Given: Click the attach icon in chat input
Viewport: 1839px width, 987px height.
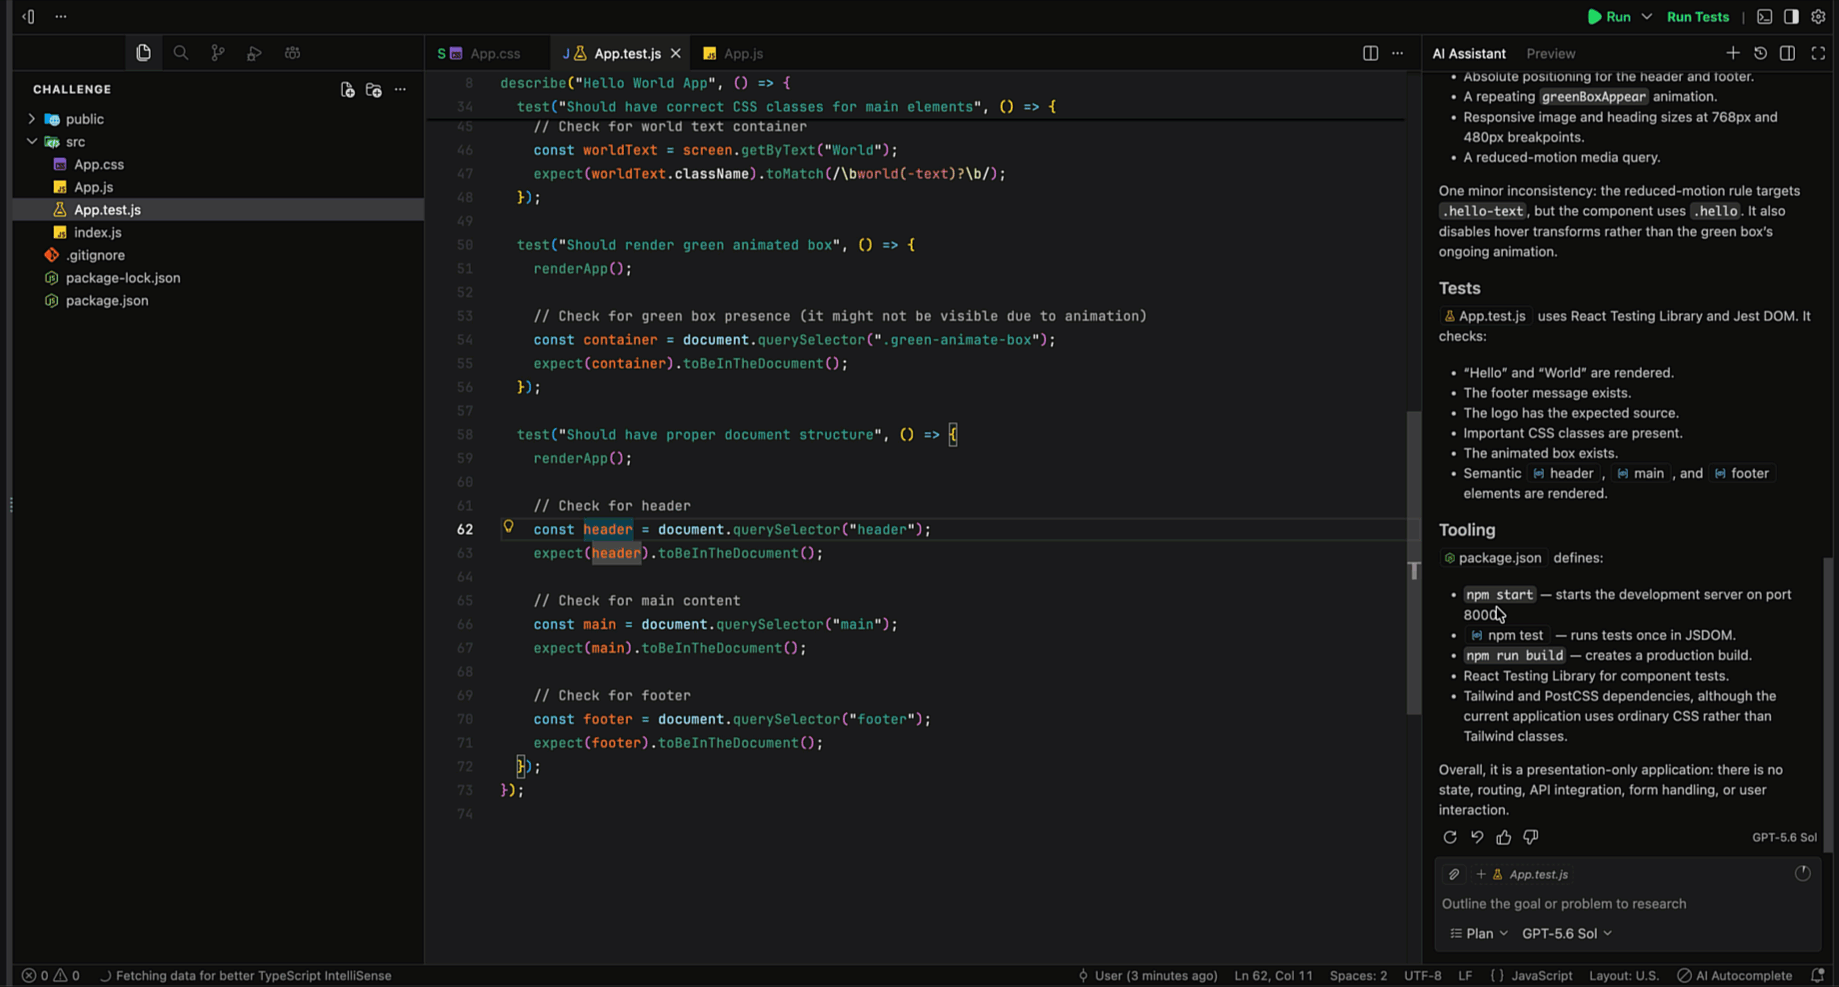Looking at the screenshot, I should (x=1454, y=874).
